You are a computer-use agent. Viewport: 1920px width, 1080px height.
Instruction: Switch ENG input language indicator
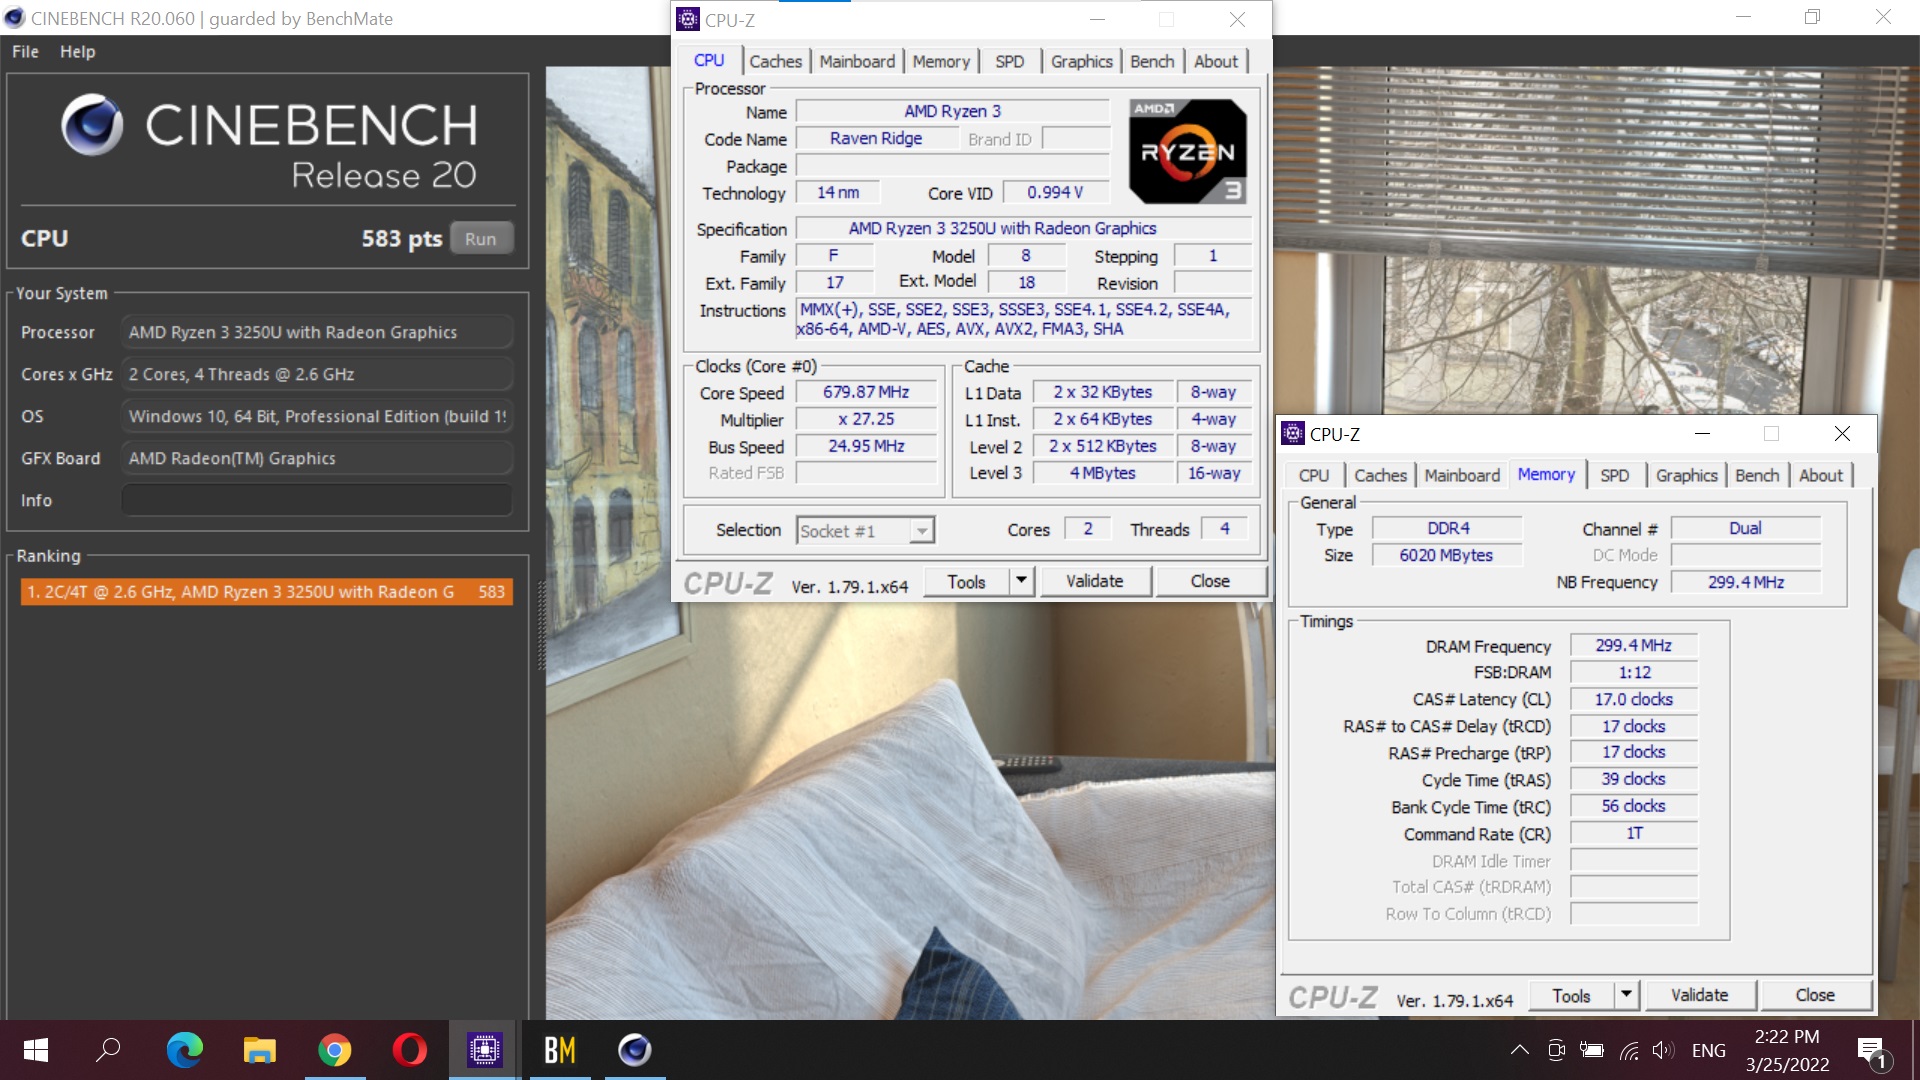(1709, 1050)
